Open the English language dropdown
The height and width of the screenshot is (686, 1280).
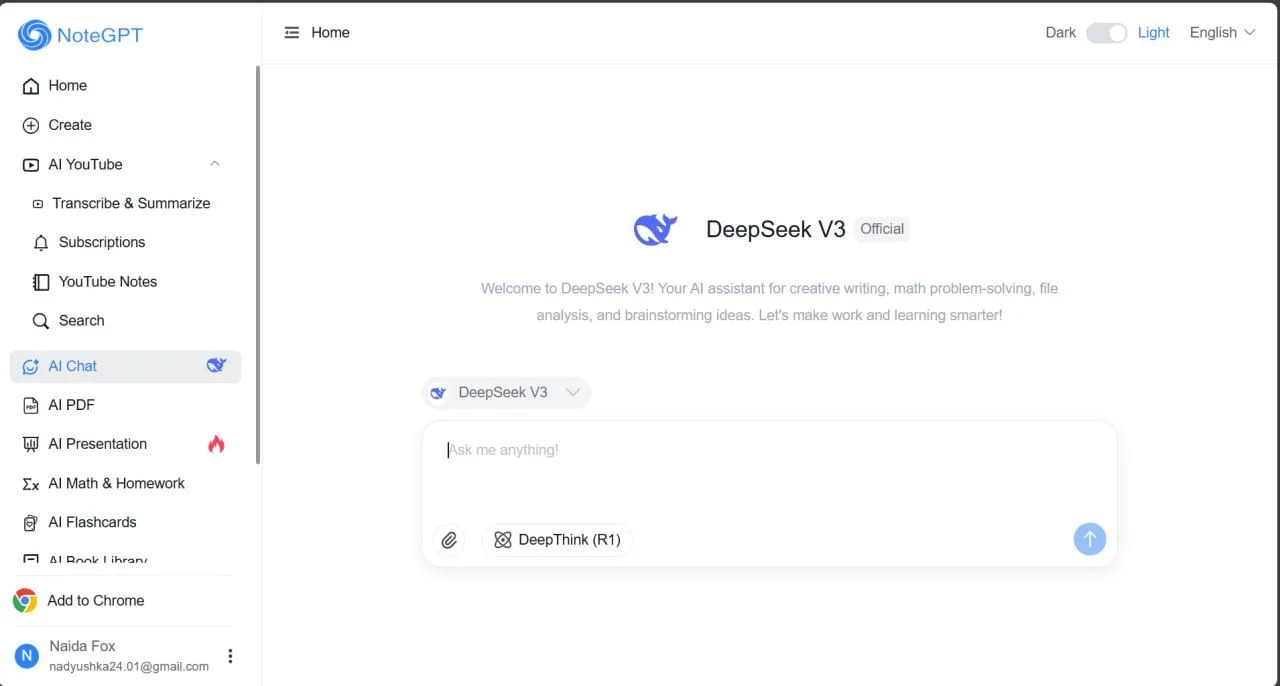coord(1222,33)
